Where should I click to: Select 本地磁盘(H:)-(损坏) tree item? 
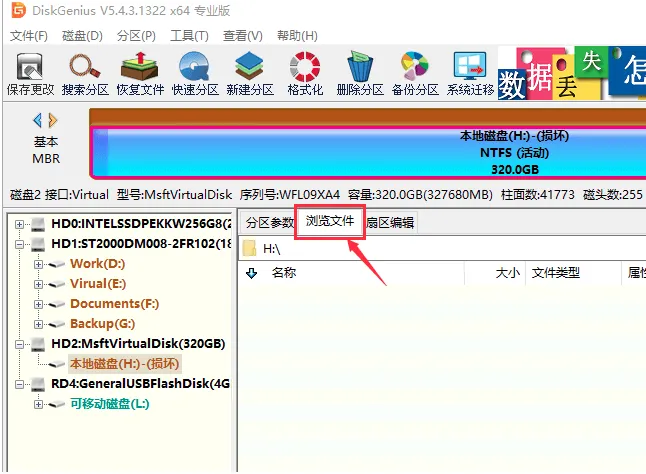tap(124, 364)
